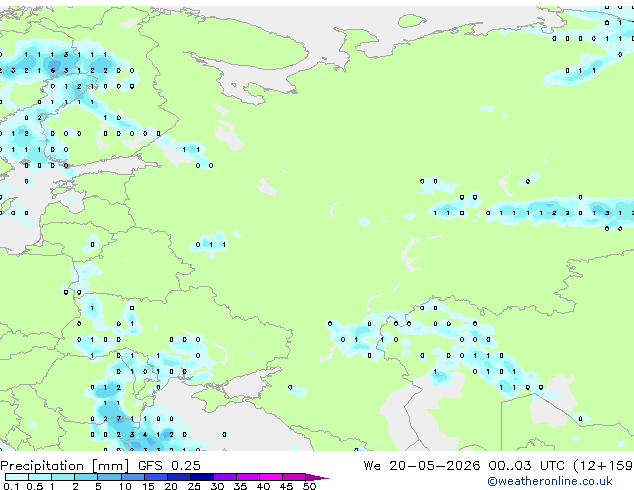The image size is (634, 490).
Task: Choose the 40 to 45 mm magenta swatch
Action: pos(271,477)
